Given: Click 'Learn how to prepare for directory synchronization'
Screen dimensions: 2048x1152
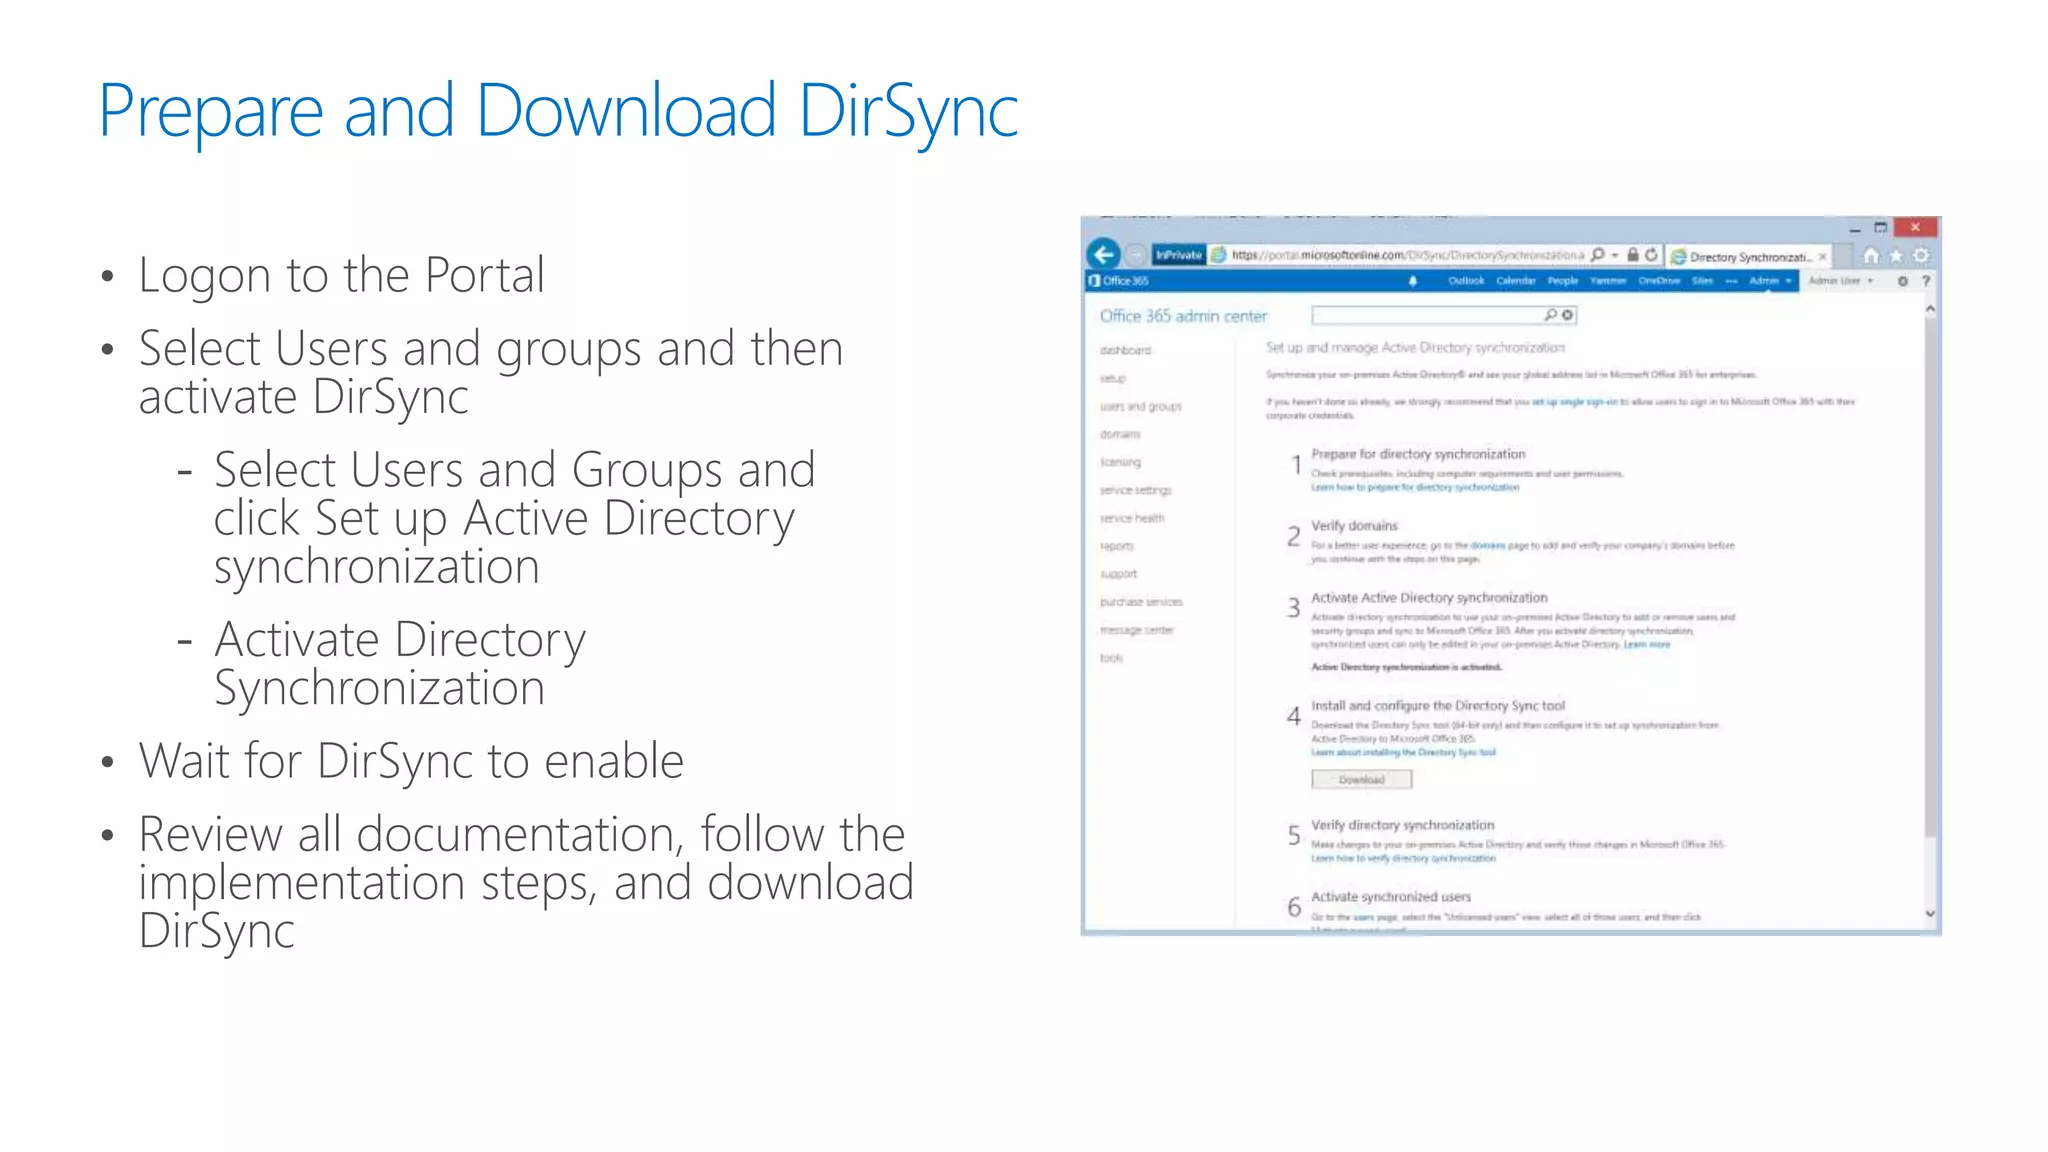Looking at the screenshot, I should click(x=1415, y=487).
